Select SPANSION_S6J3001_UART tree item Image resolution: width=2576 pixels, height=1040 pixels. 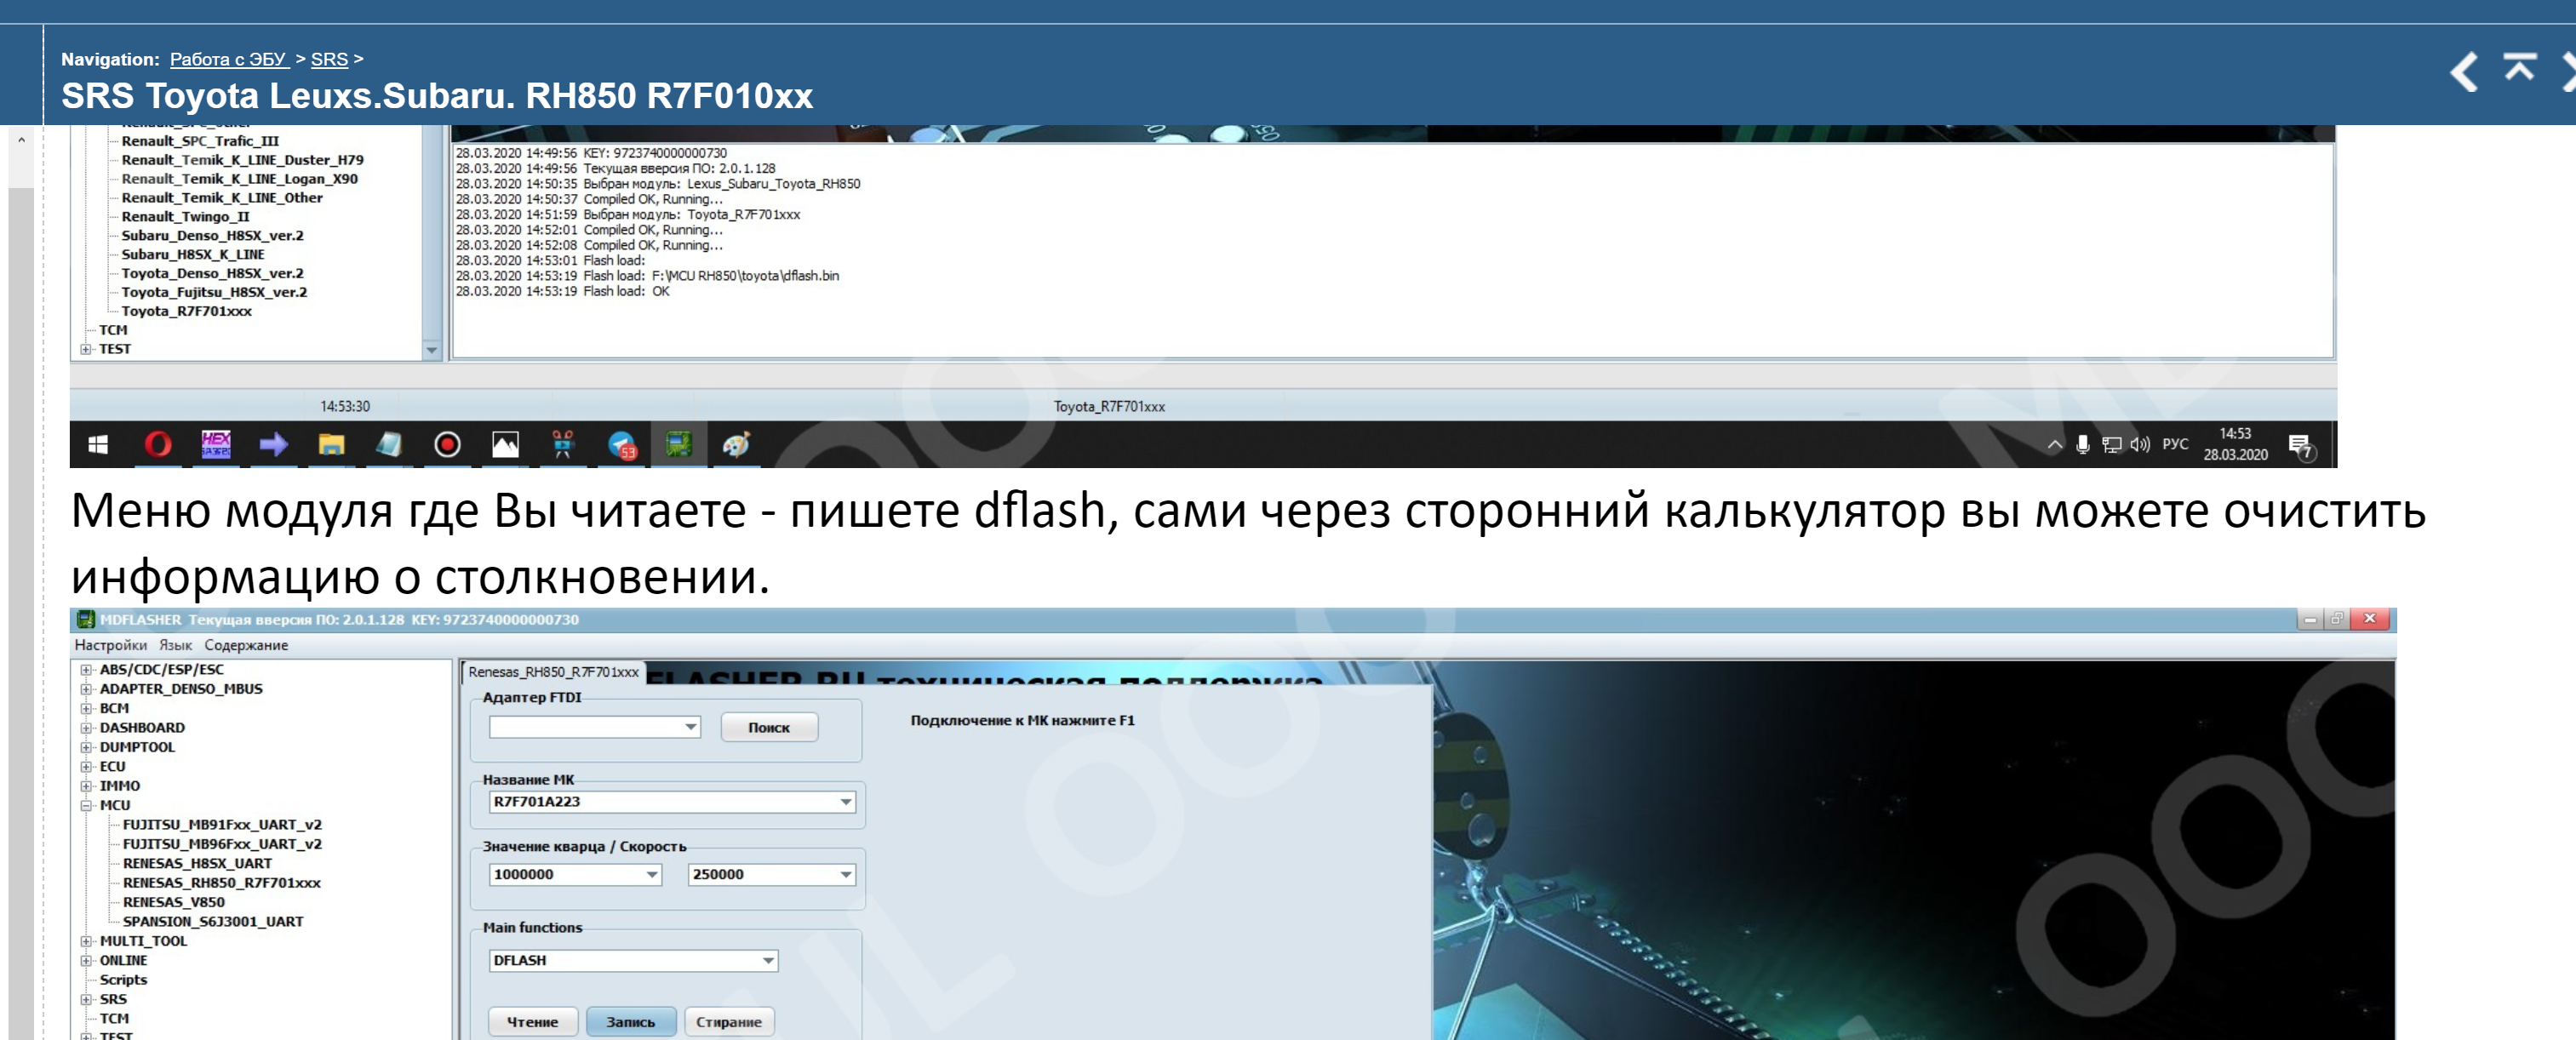[x=213, y=922]
